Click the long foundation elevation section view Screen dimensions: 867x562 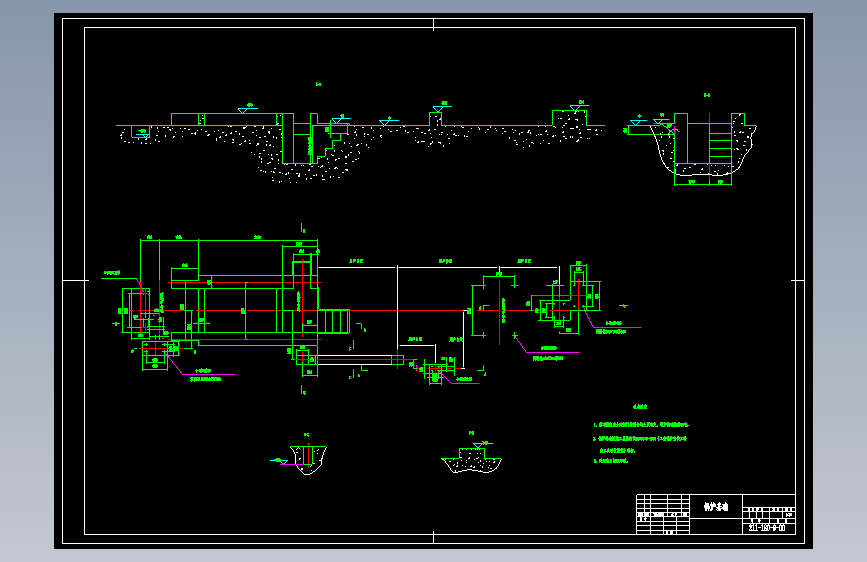tap(361, 143)
